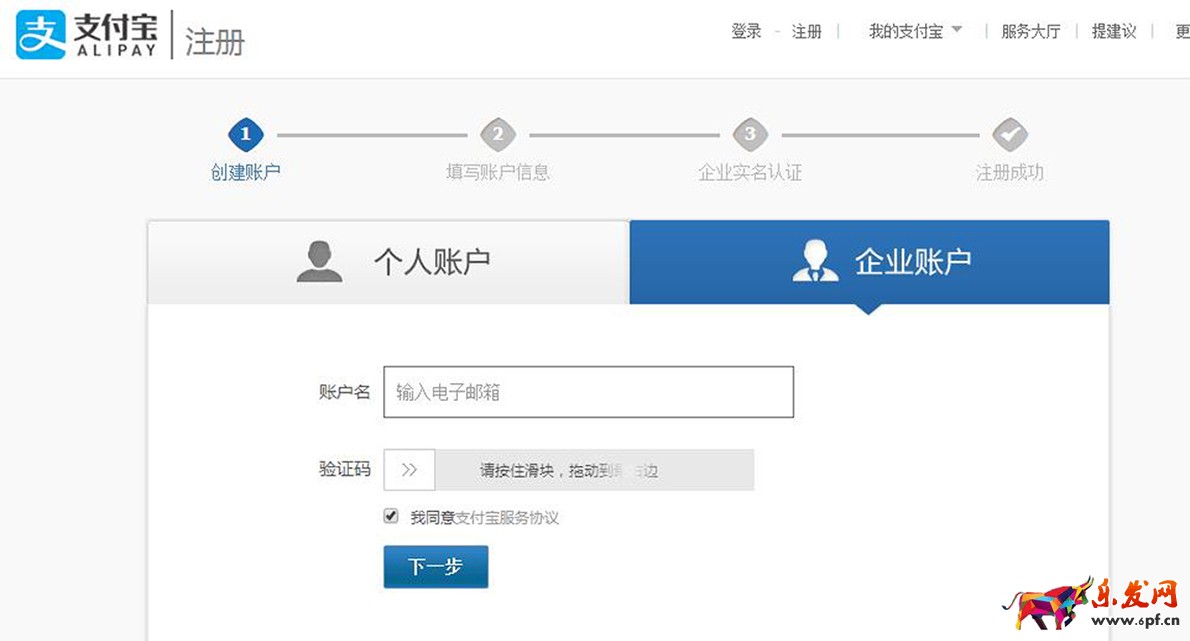This screenshot has height=641, width=1190.
Task: Click the verification slider handle
Action: [x=409, y=469]
